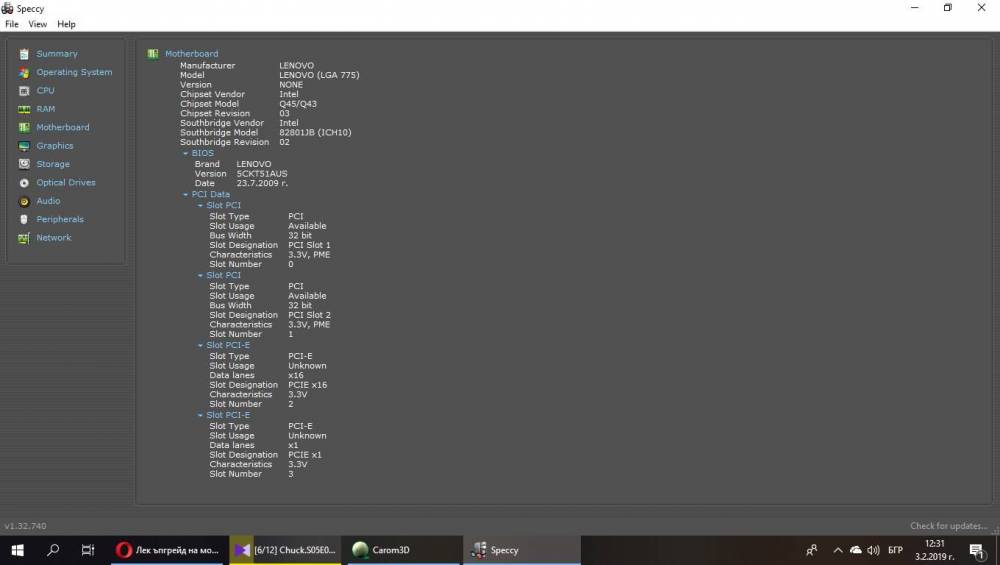The height and width of the screenshot is (565, 1000).
Task: Collapse the Slot PCI node for PCI Slot 2
Action: 200,275
